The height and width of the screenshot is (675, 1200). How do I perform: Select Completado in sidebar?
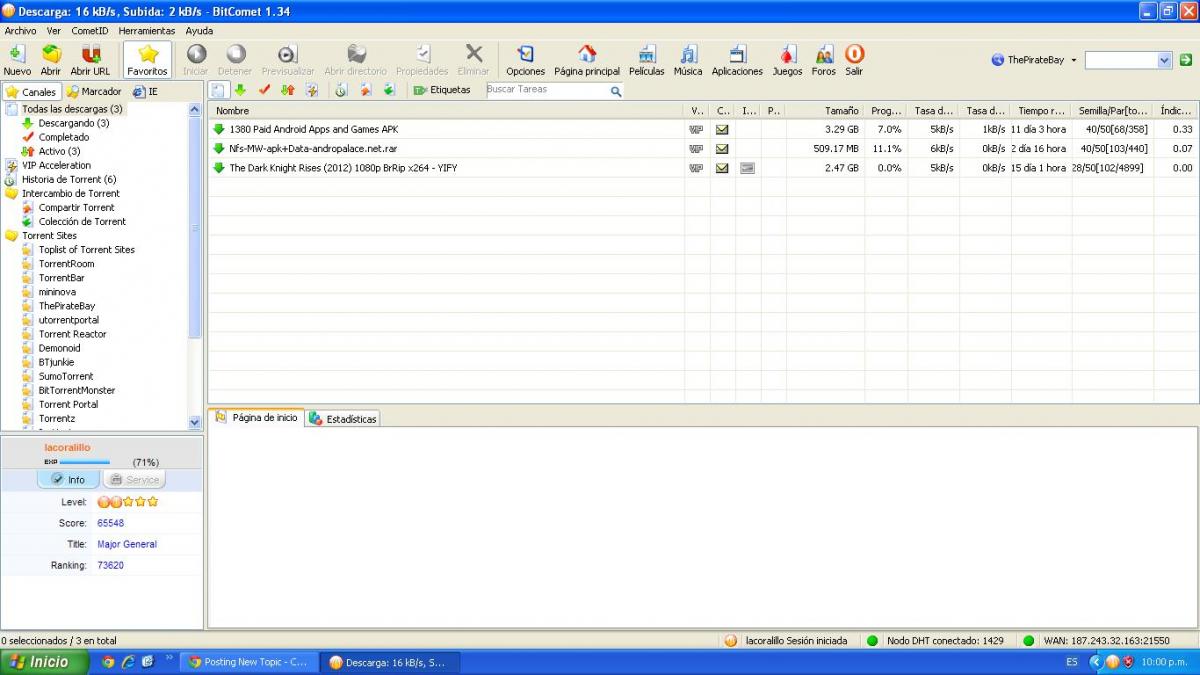click(64, 137)
